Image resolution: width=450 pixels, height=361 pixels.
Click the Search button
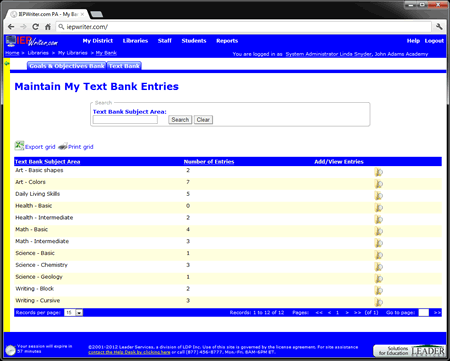click(180, 120)
